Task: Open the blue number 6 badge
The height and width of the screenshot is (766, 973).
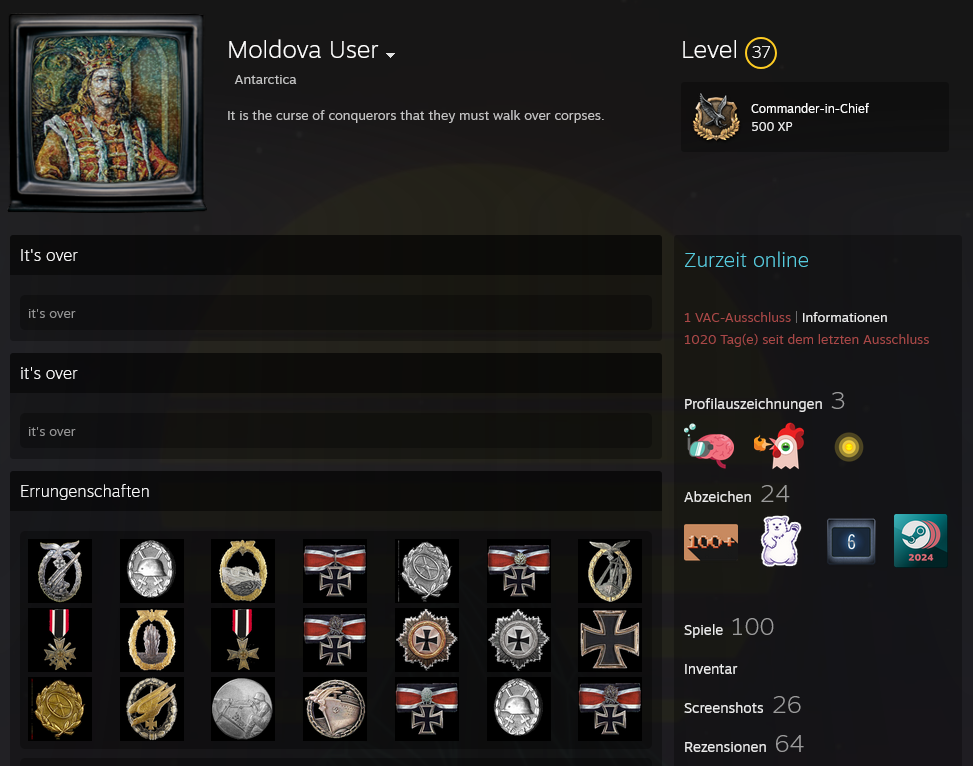Action: pyautogui.click(x=851, y=541)
